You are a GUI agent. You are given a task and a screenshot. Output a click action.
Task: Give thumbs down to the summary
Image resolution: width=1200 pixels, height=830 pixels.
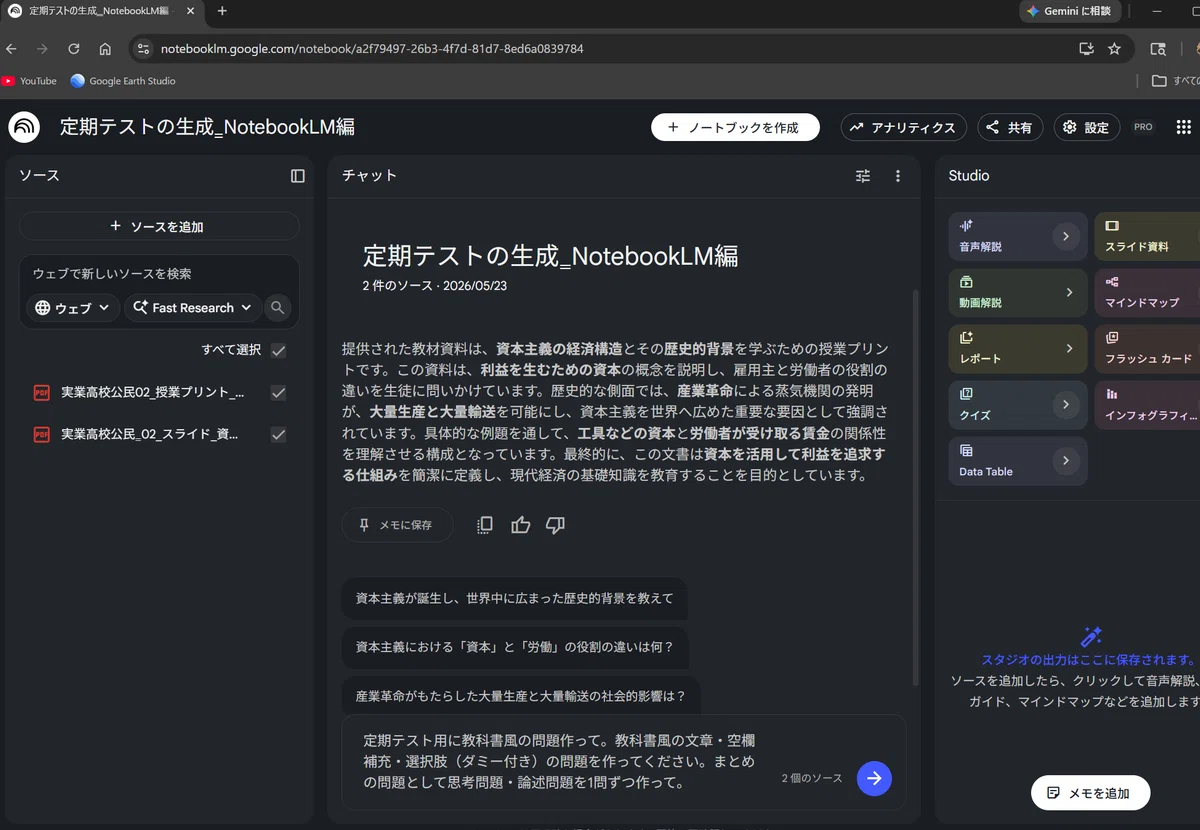(x=555, y=525)
